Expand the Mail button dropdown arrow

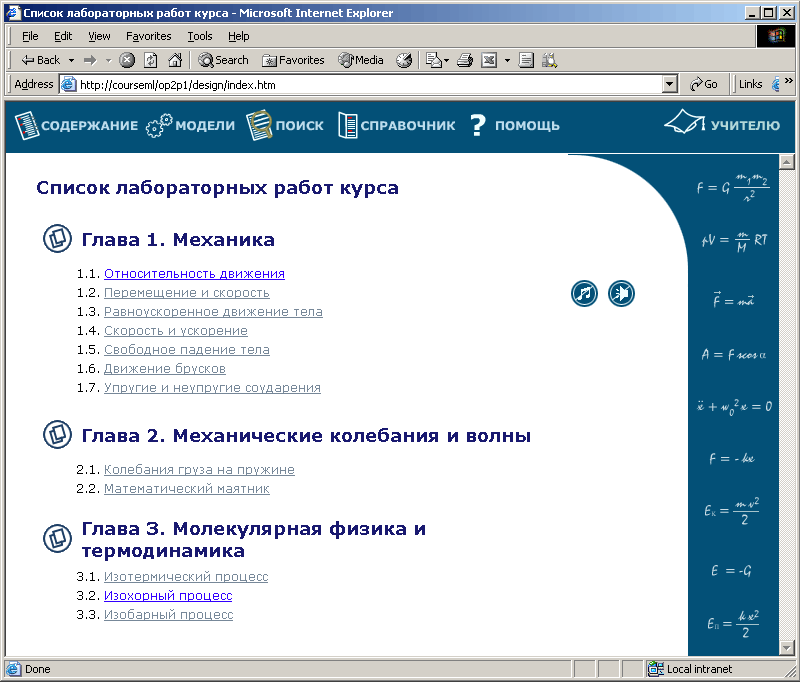(x=507, y=60)
